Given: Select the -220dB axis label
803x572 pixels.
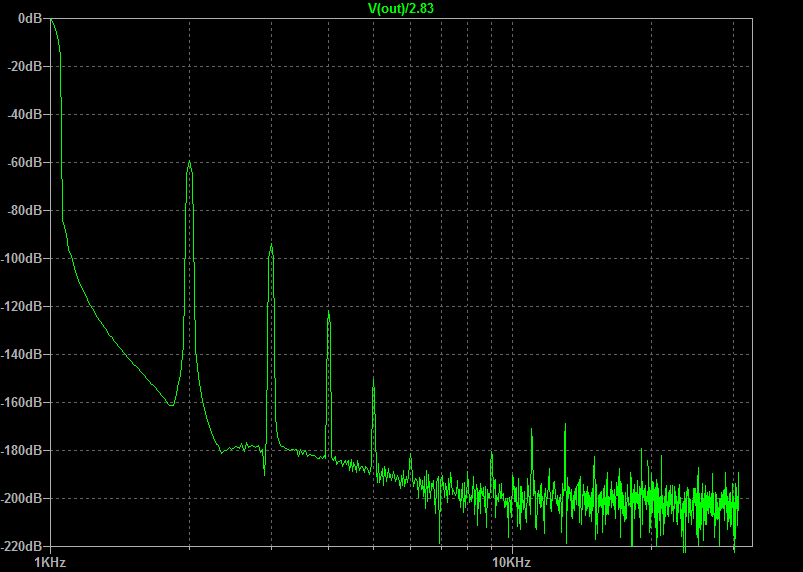Looking at the screenshot, I should pyautogui.click(x=22, y=546).
